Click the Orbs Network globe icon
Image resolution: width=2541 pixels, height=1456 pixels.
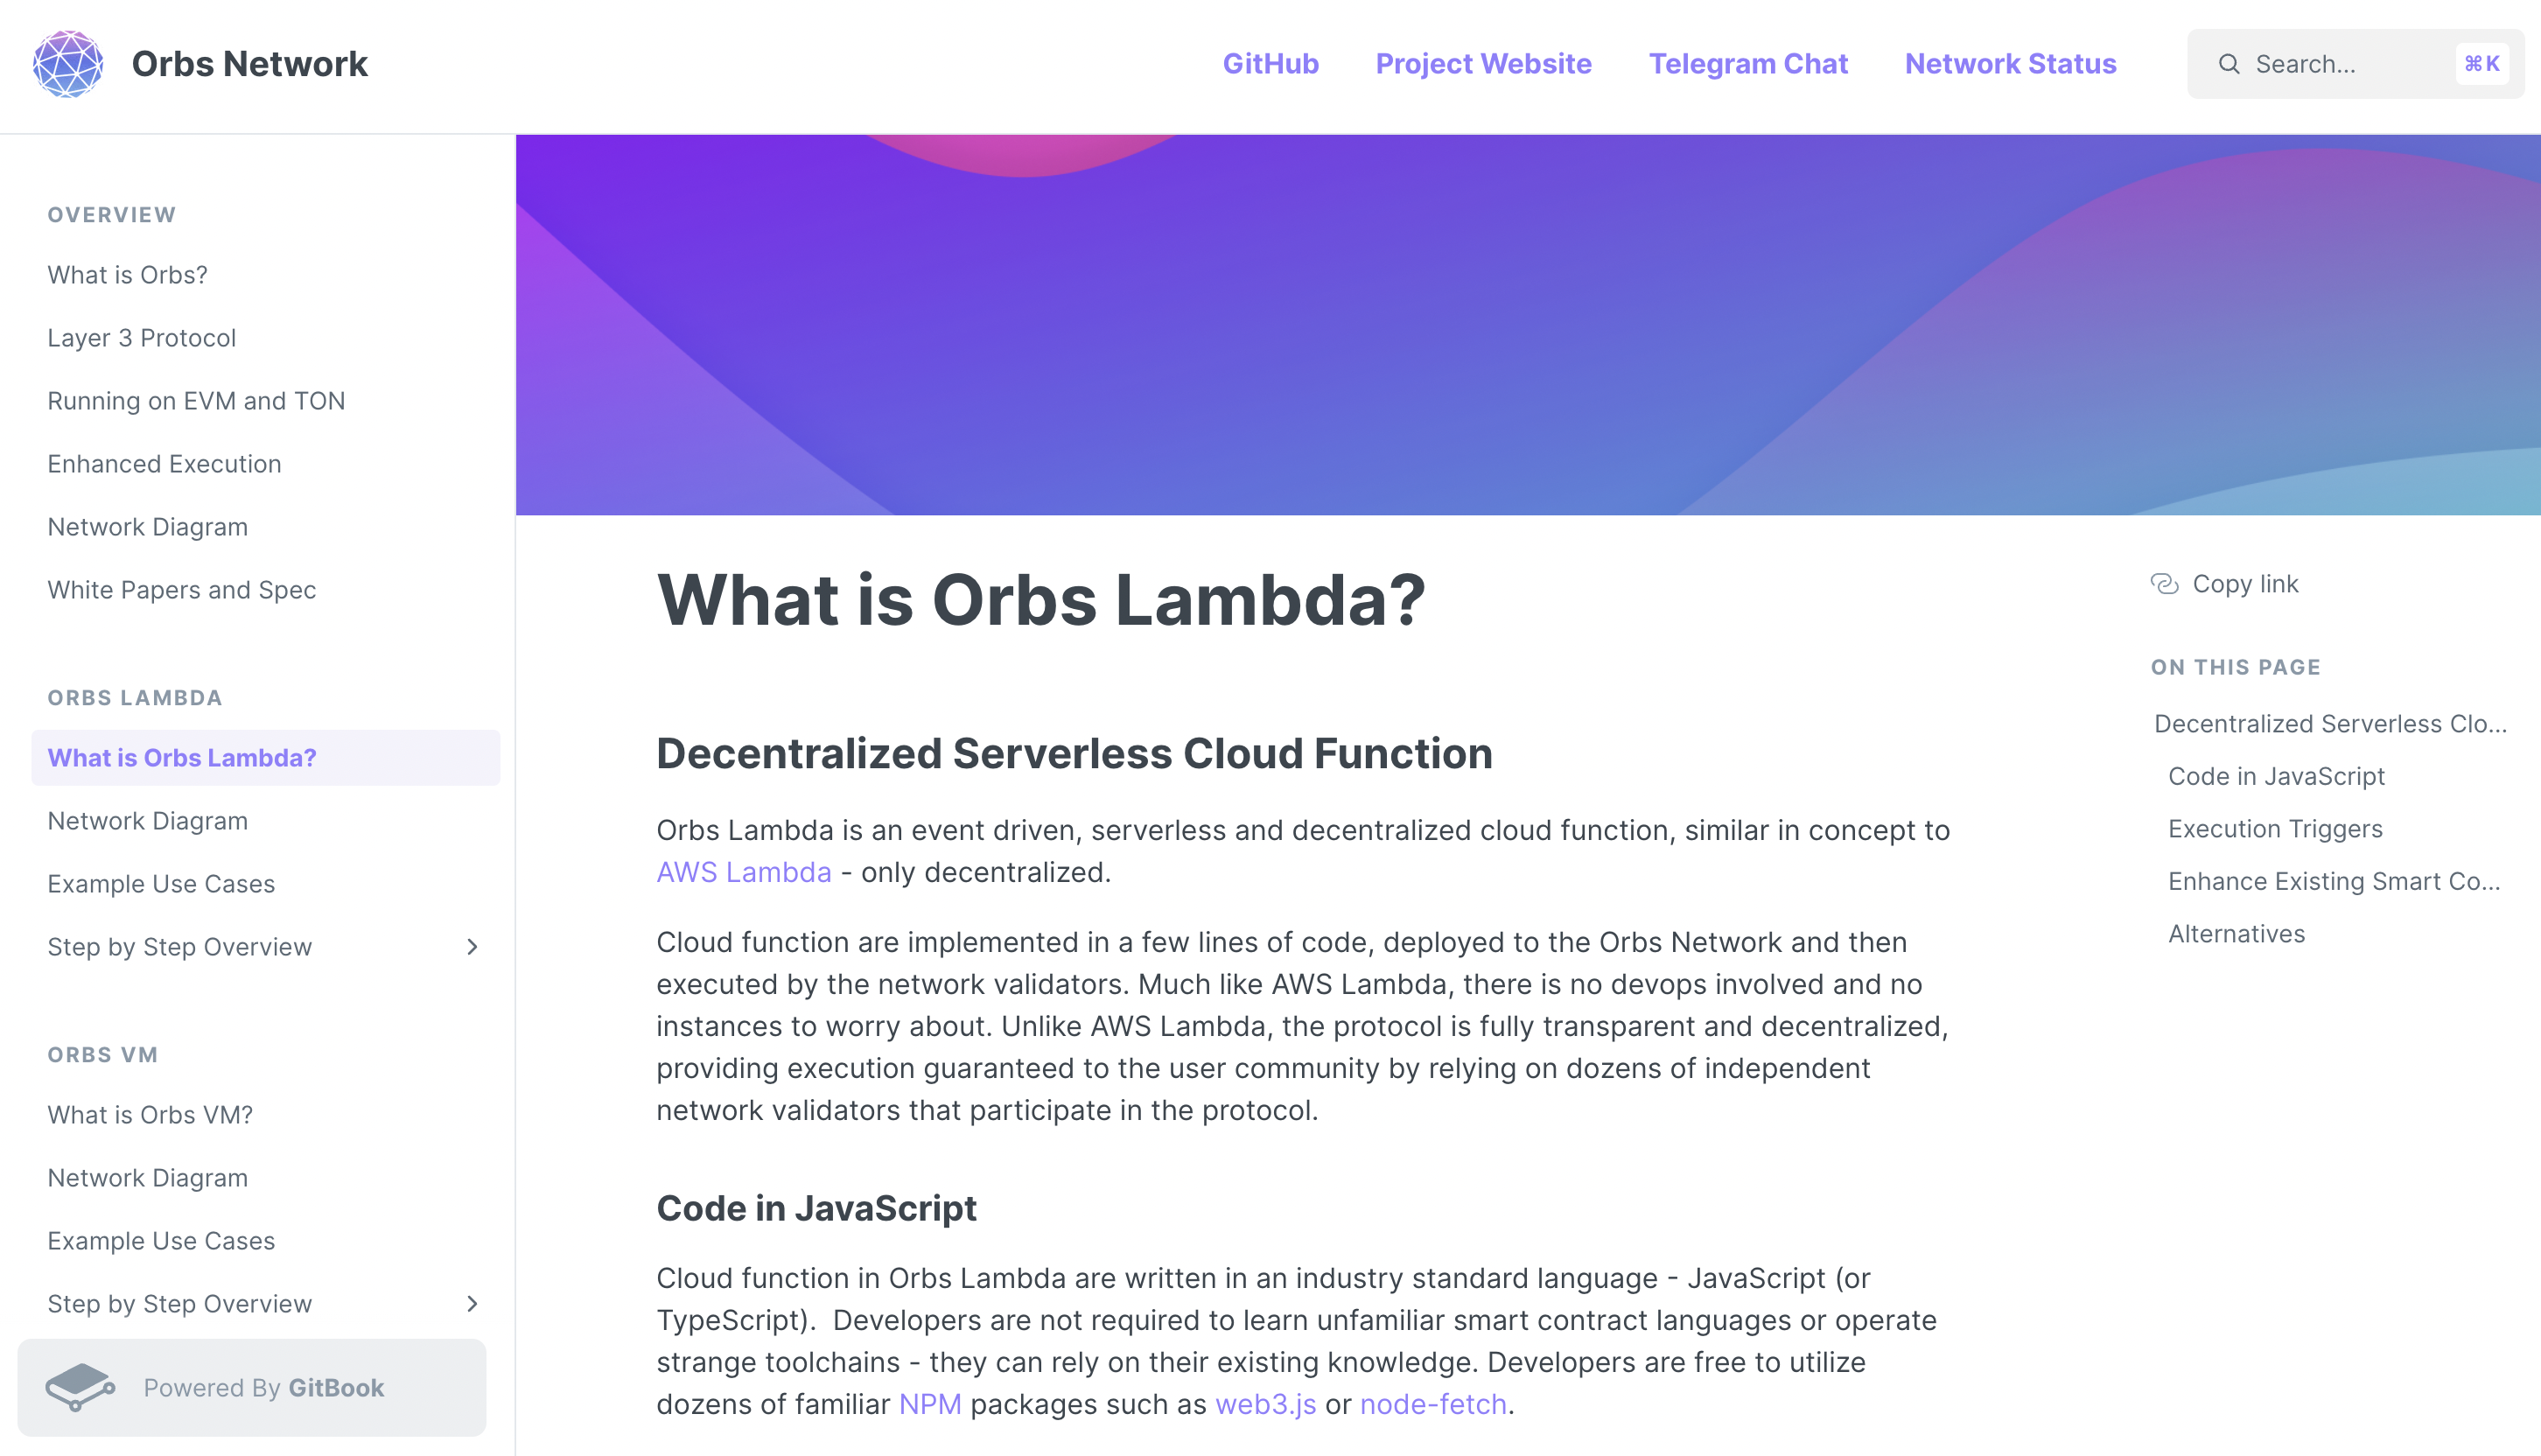[66, 63]
